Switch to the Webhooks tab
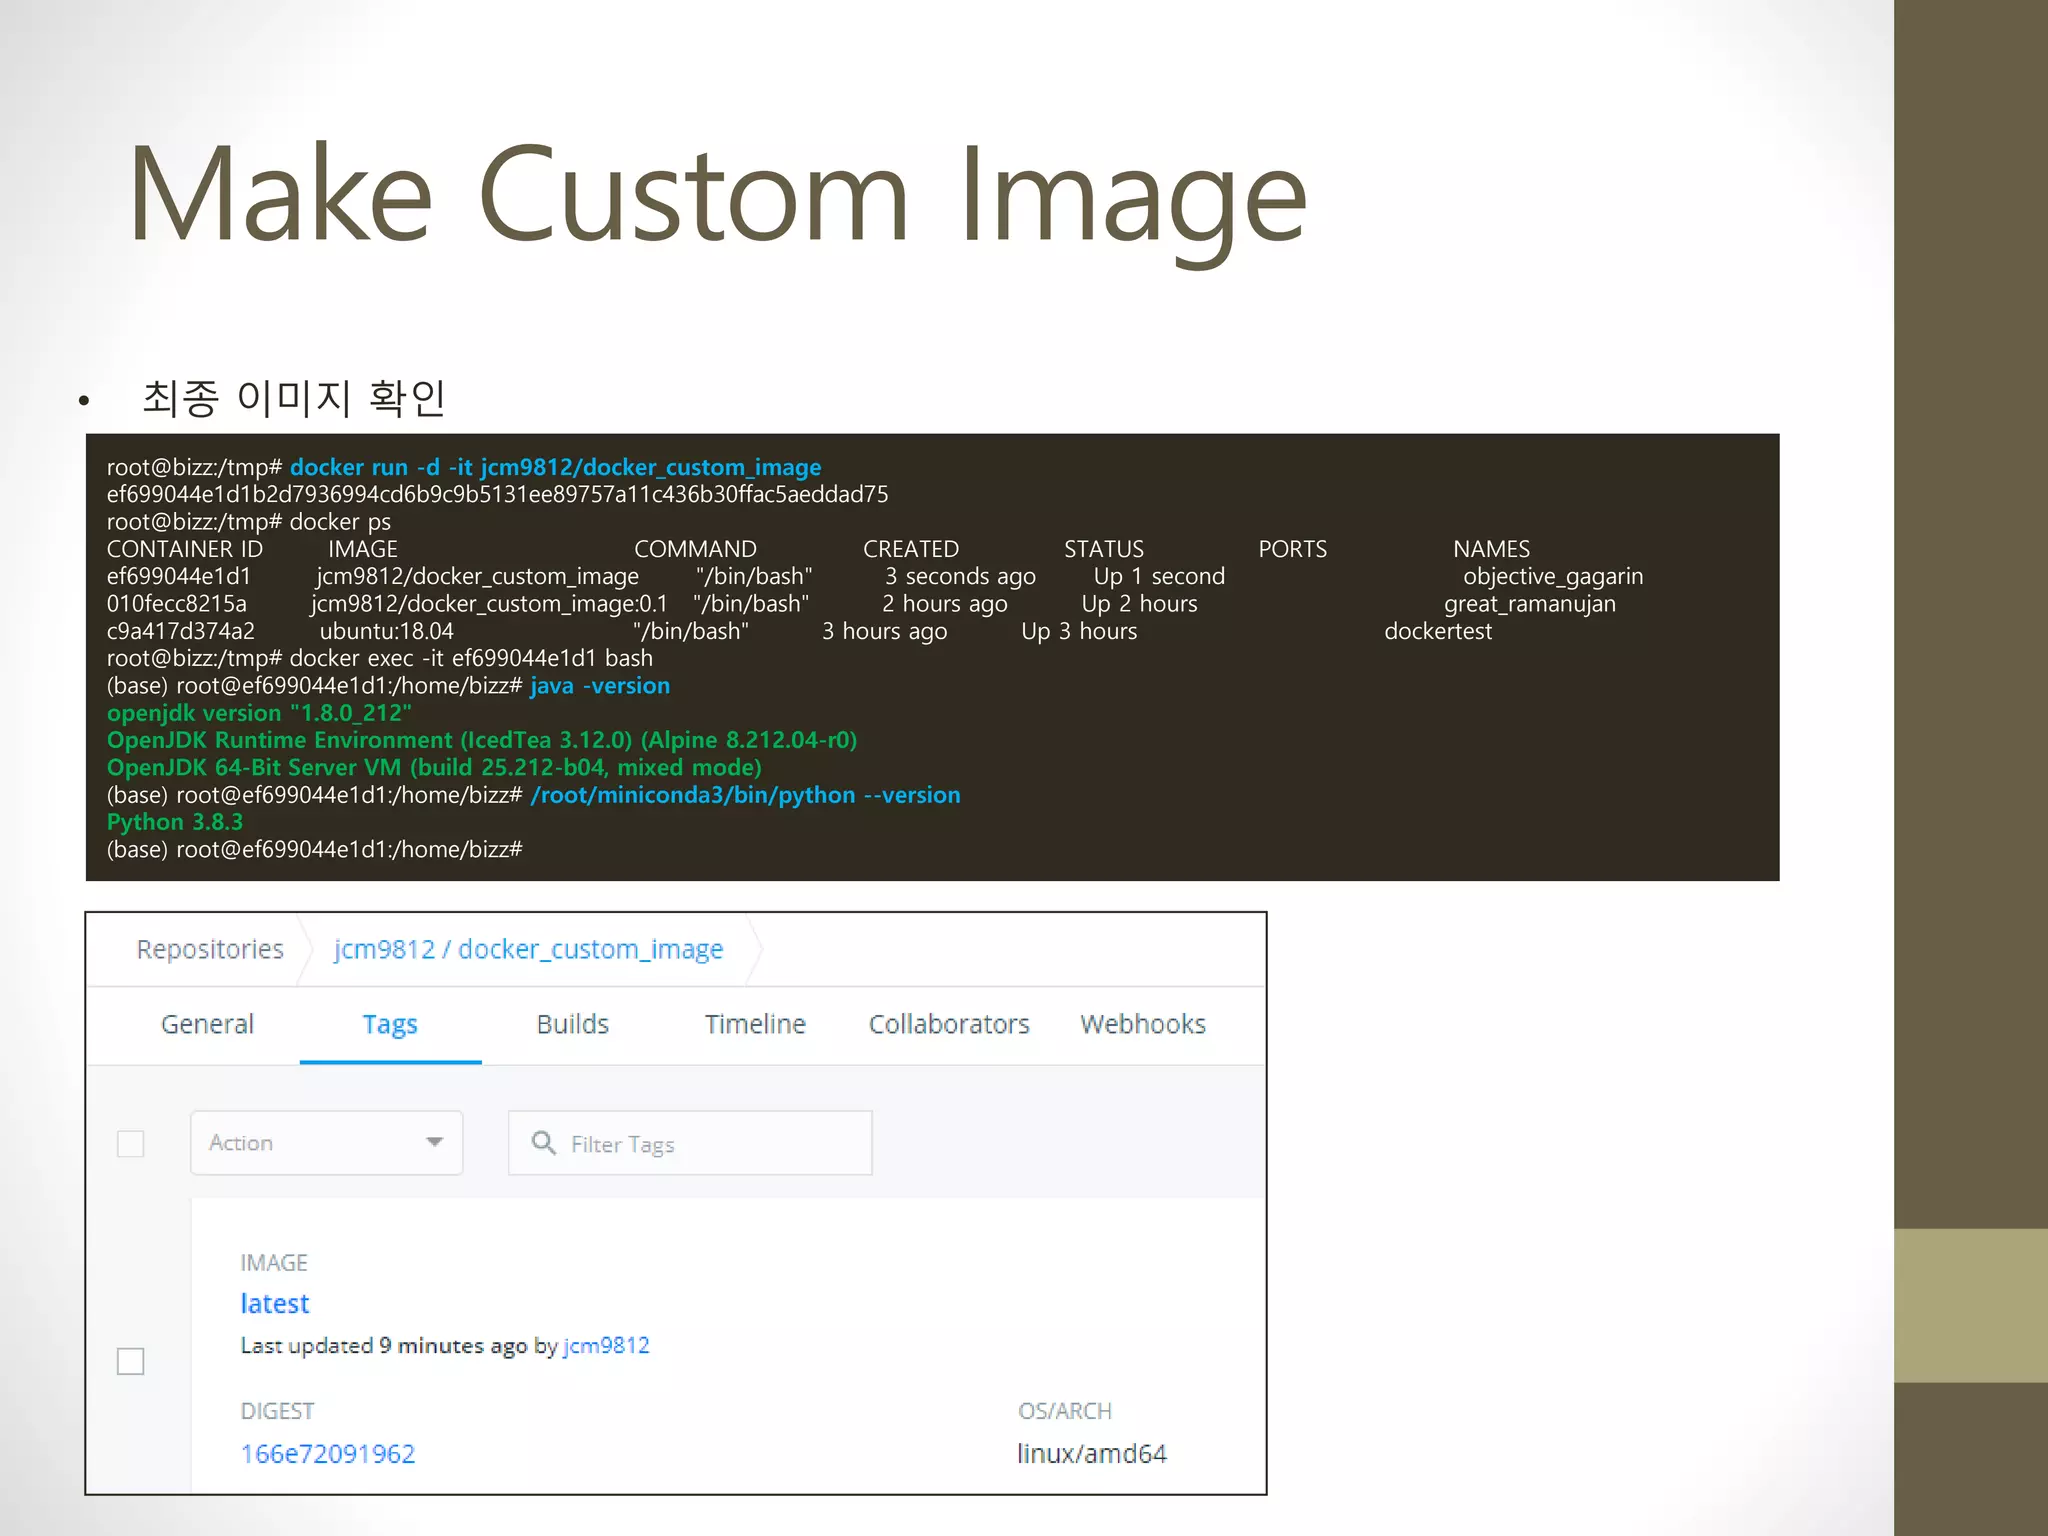This screenshot has width=2048, height=1536. click(1143, 1024)
